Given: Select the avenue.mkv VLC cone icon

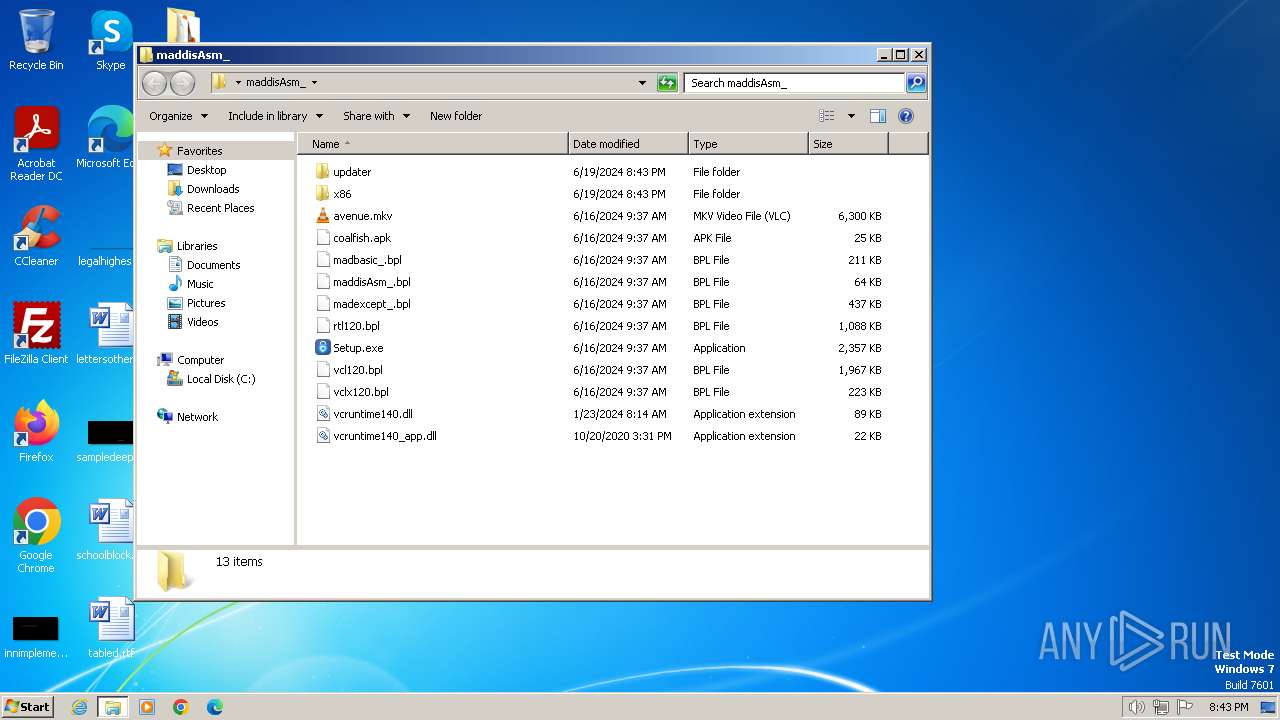Looking at the screenshot, I should click(x=322, y=216).
